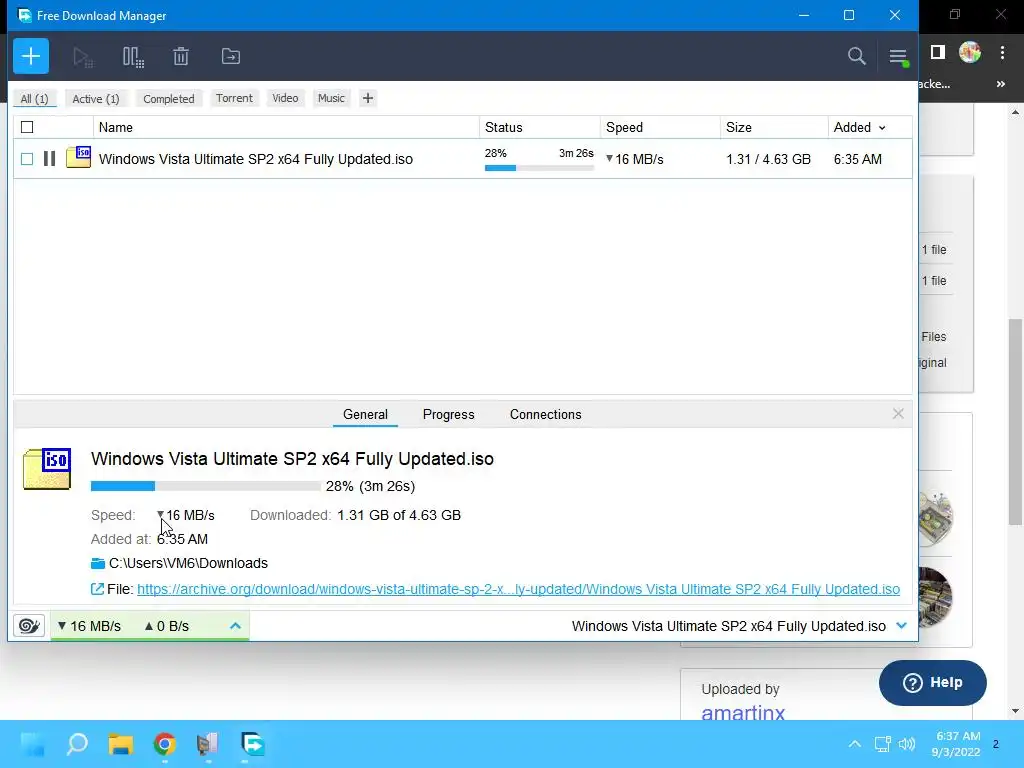Open the hamburger main menu
Viewport: 1024px width, 768px height.
pyautogui.click(x=899, y=57)
